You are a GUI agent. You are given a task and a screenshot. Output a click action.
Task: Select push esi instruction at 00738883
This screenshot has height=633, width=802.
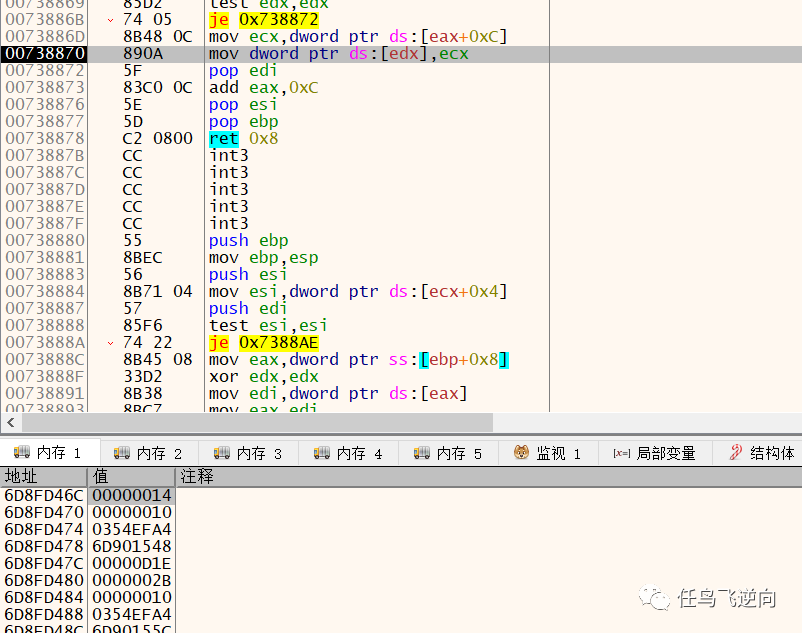(x=249, y=275)
